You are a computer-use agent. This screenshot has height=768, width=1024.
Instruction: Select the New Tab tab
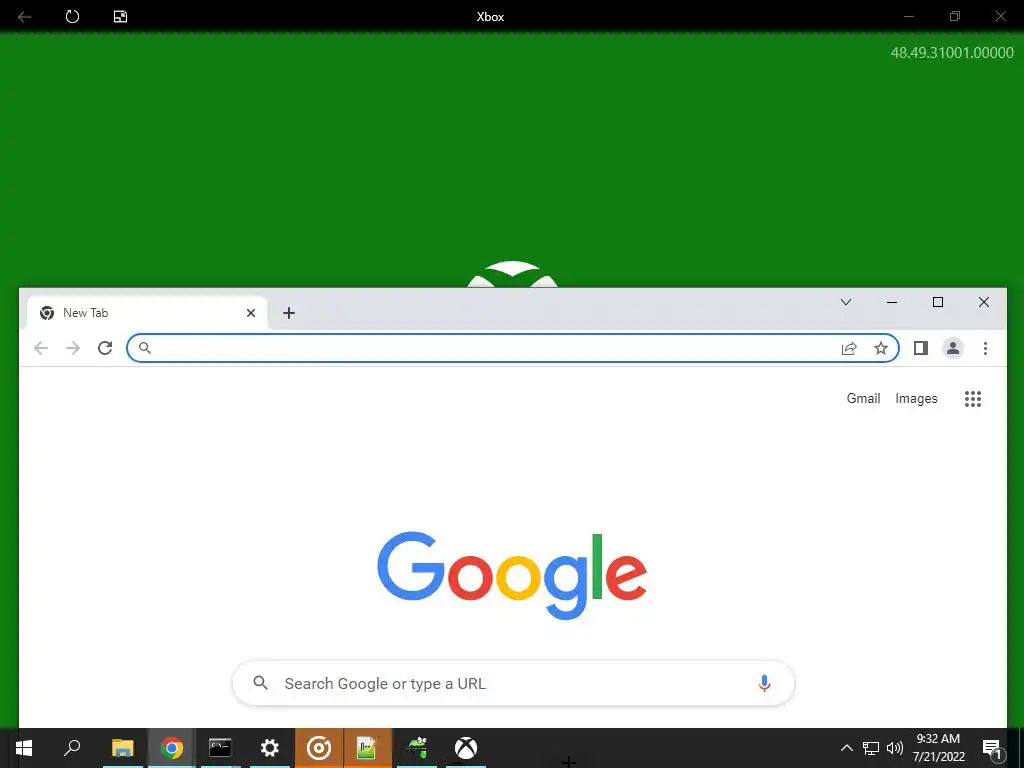147,313
